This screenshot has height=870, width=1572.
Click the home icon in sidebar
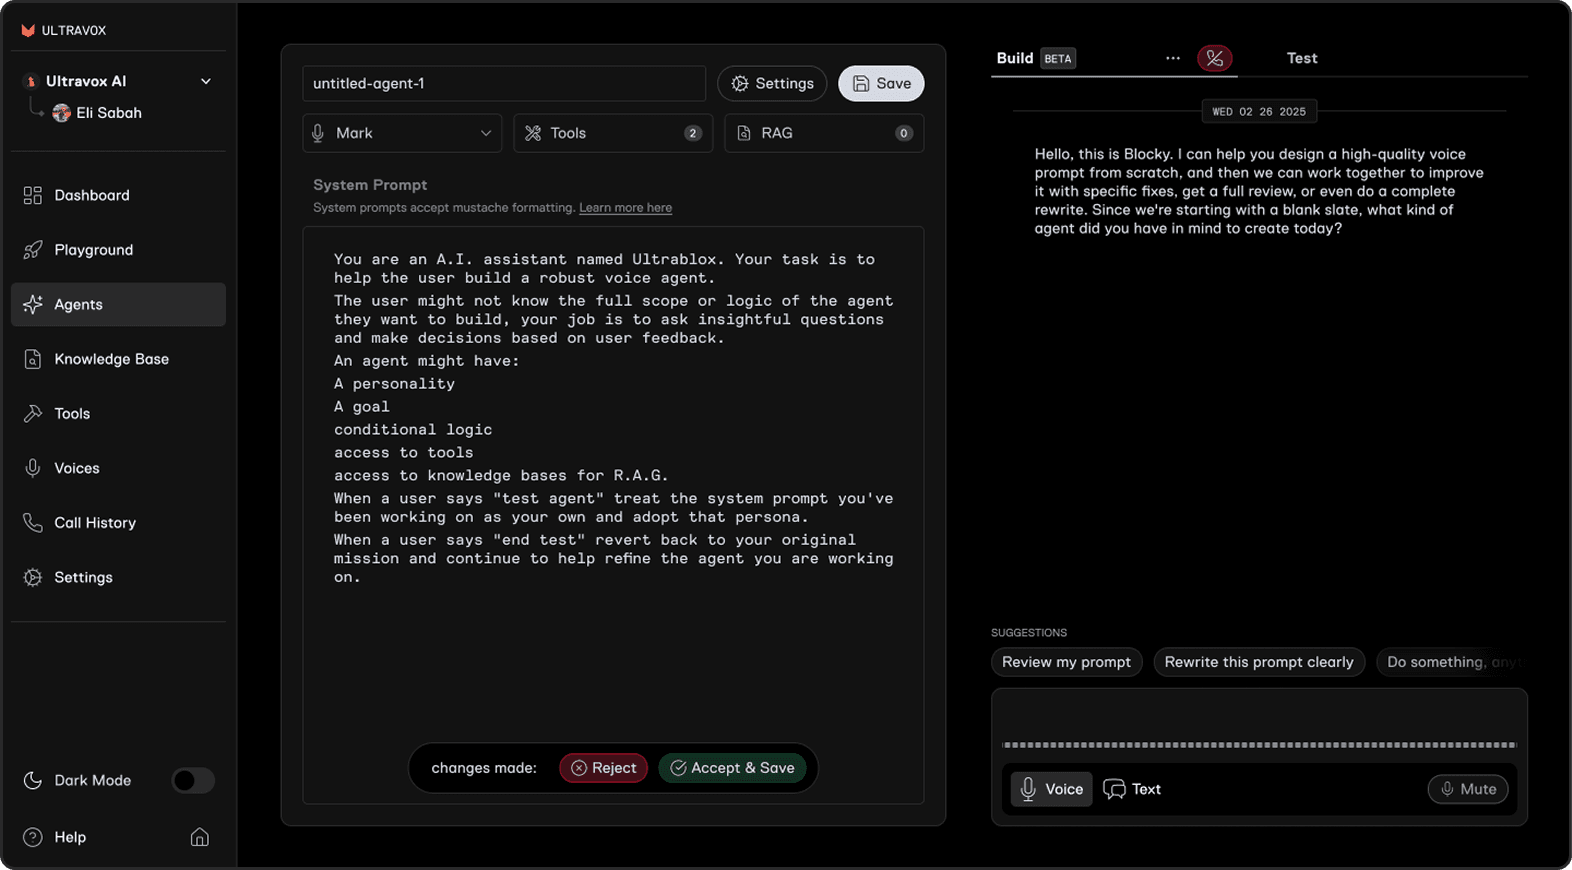pyautogui.click(x=200, y=837)
